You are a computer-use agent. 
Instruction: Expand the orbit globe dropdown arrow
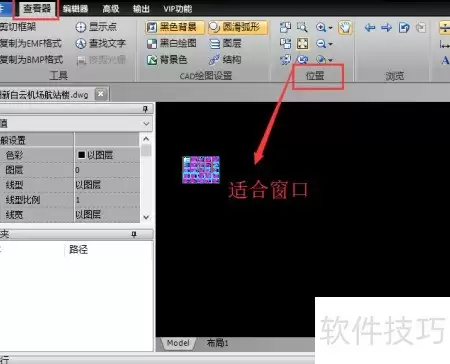click(330, 60)
